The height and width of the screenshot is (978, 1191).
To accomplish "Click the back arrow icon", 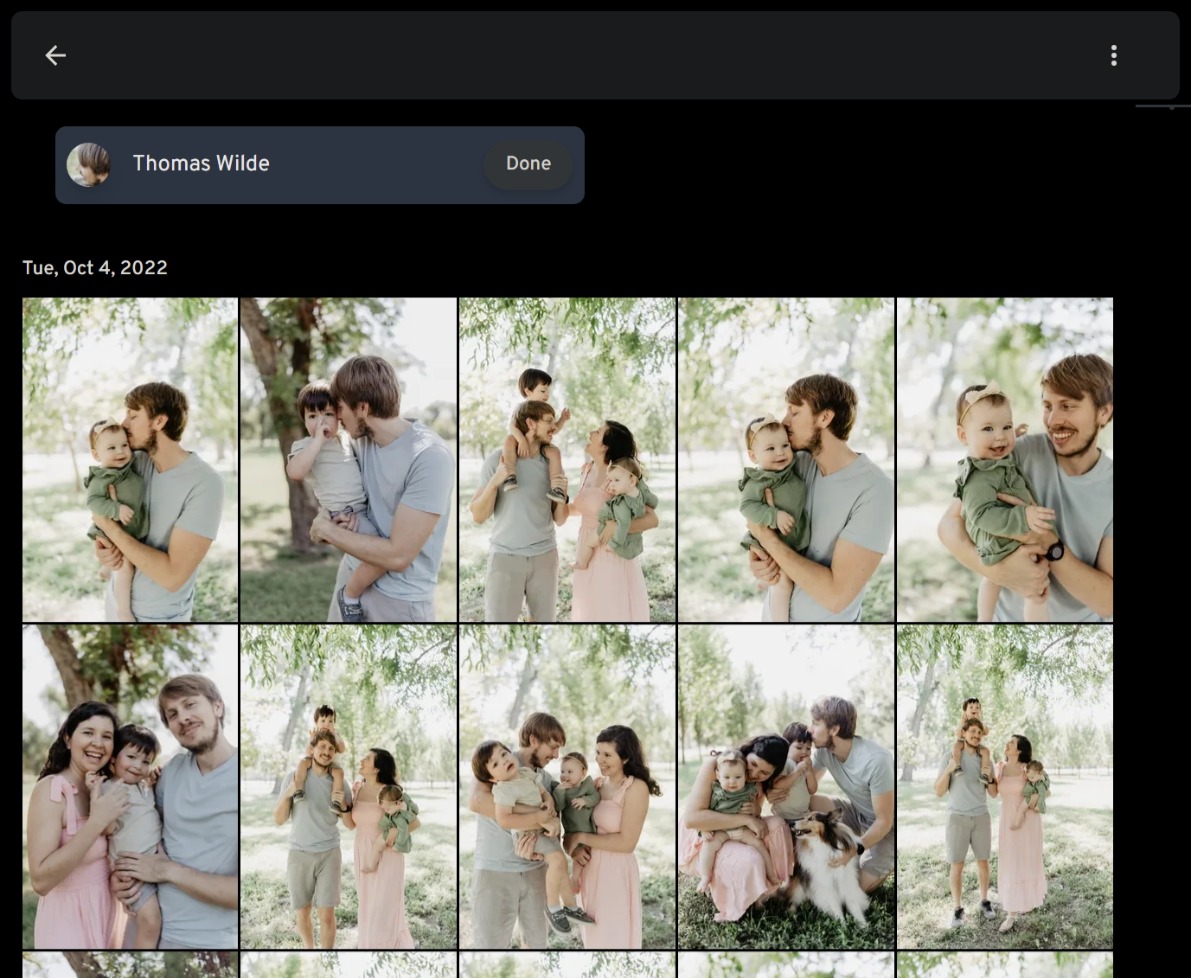I will [55, 56].
